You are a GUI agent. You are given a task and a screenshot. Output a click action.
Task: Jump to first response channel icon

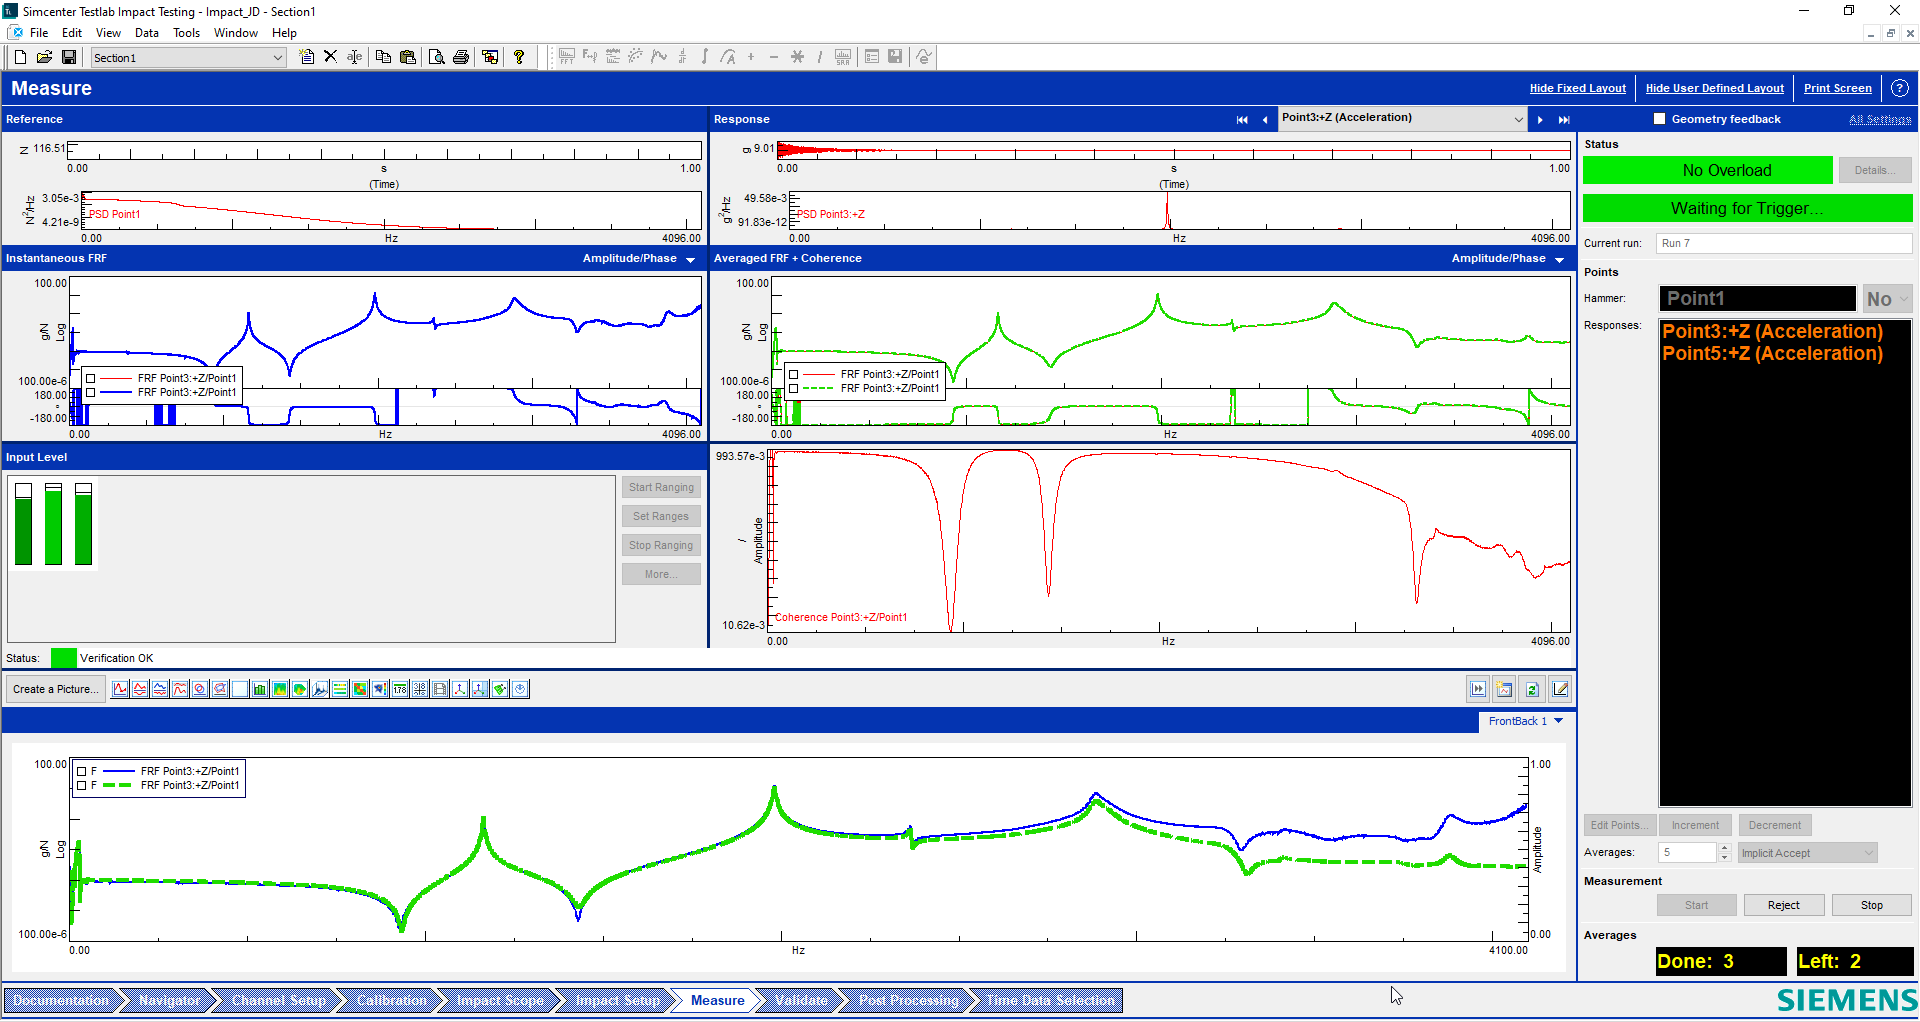coord(1242,120)
